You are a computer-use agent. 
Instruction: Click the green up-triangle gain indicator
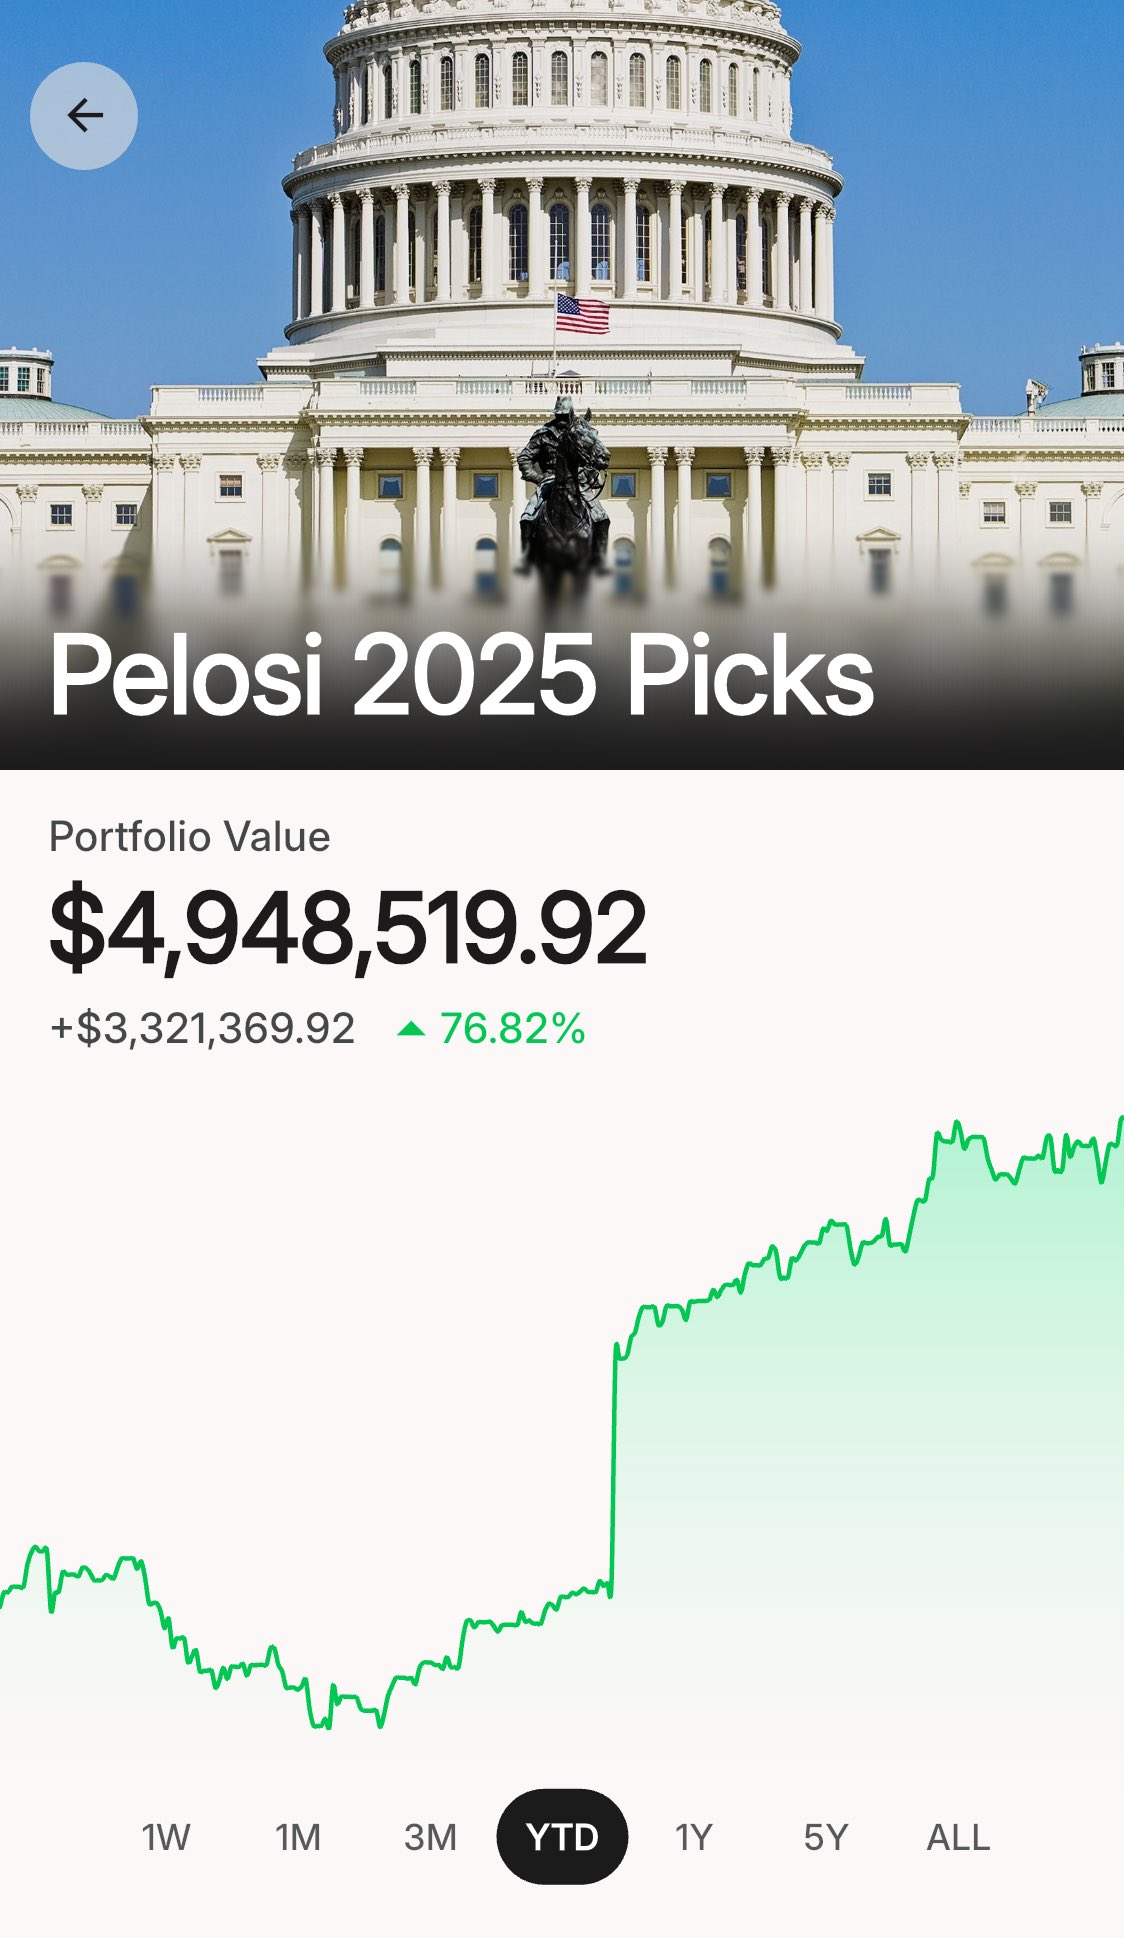click(x=411, y=1029)
